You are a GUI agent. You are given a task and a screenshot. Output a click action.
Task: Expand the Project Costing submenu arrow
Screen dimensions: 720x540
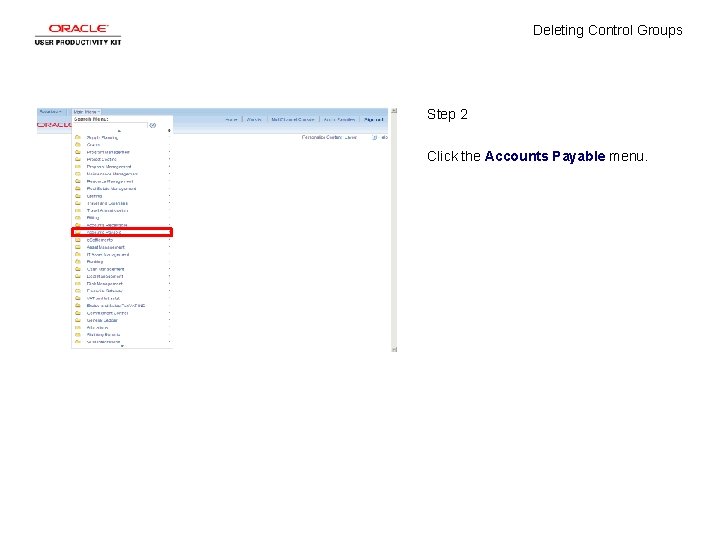point(169,159)
